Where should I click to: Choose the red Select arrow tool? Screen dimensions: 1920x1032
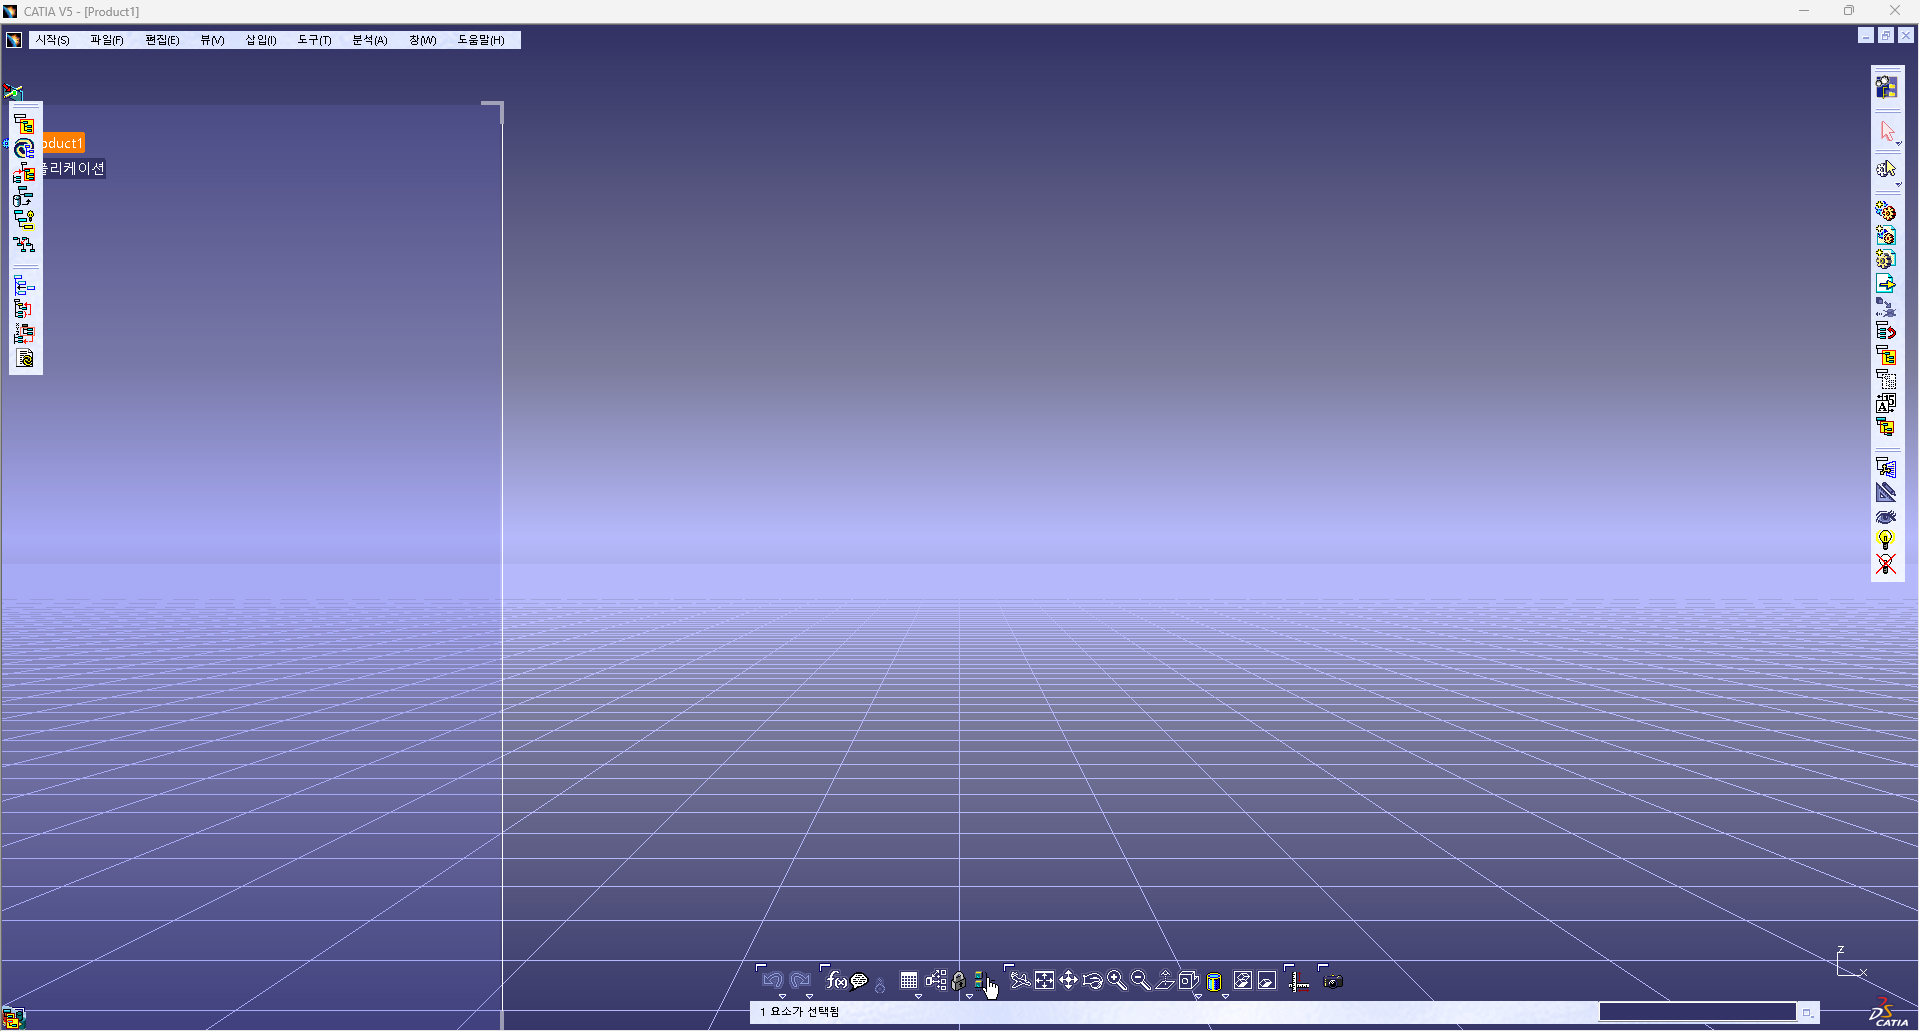1886,131
